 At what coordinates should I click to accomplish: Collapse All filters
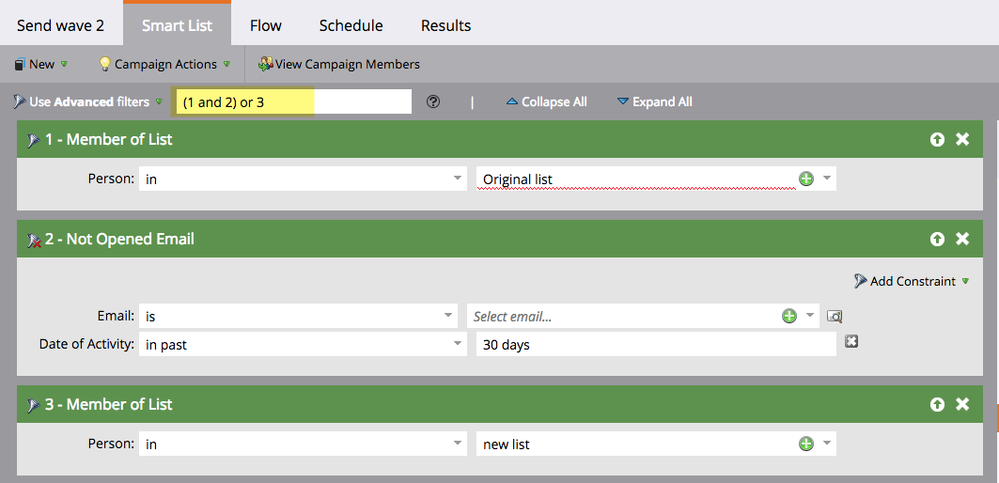tap(546, 102)
